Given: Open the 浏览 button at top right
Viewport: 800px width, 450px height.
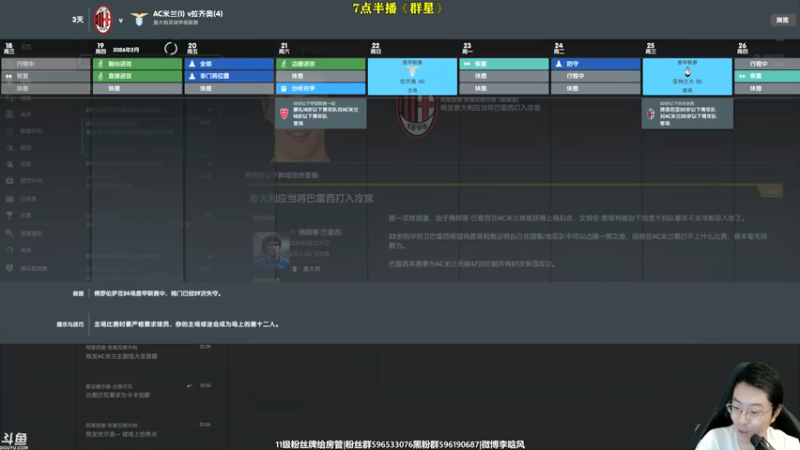Looking at the screenshot, I should (x=782, y=20).
